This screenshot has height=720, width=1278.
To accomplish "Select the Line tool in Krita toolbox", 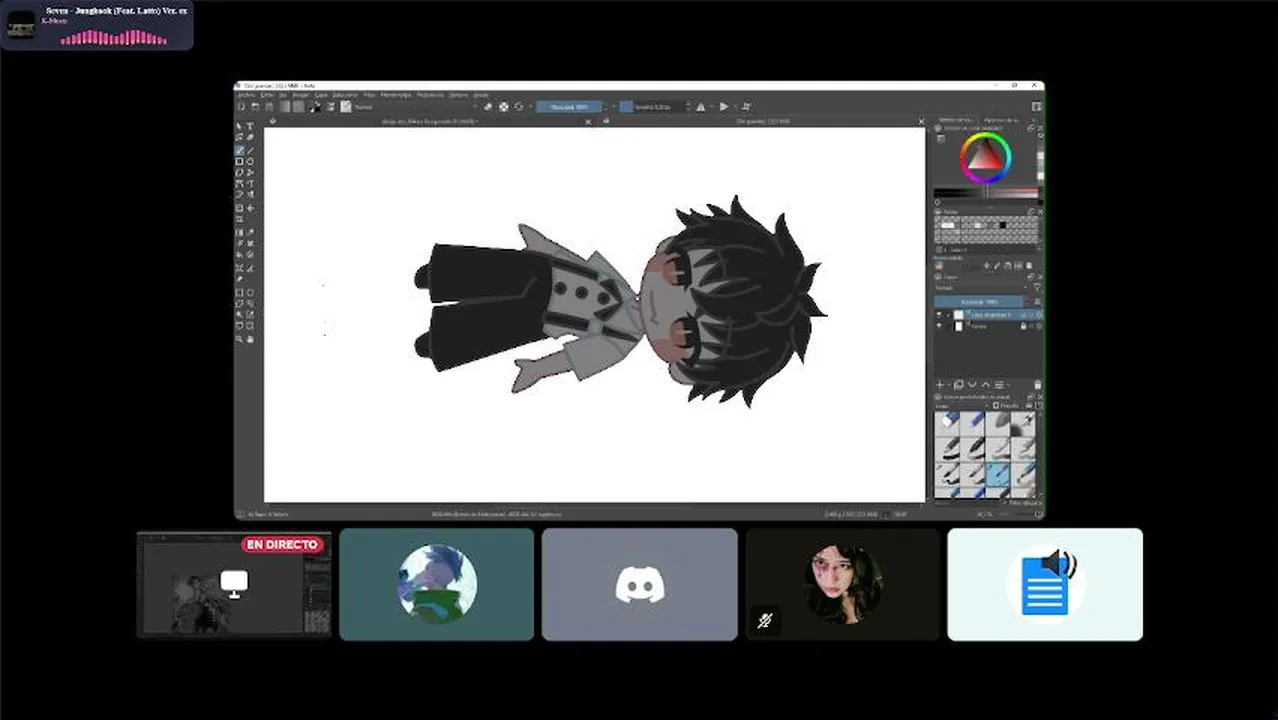I will tap(250, 150).
